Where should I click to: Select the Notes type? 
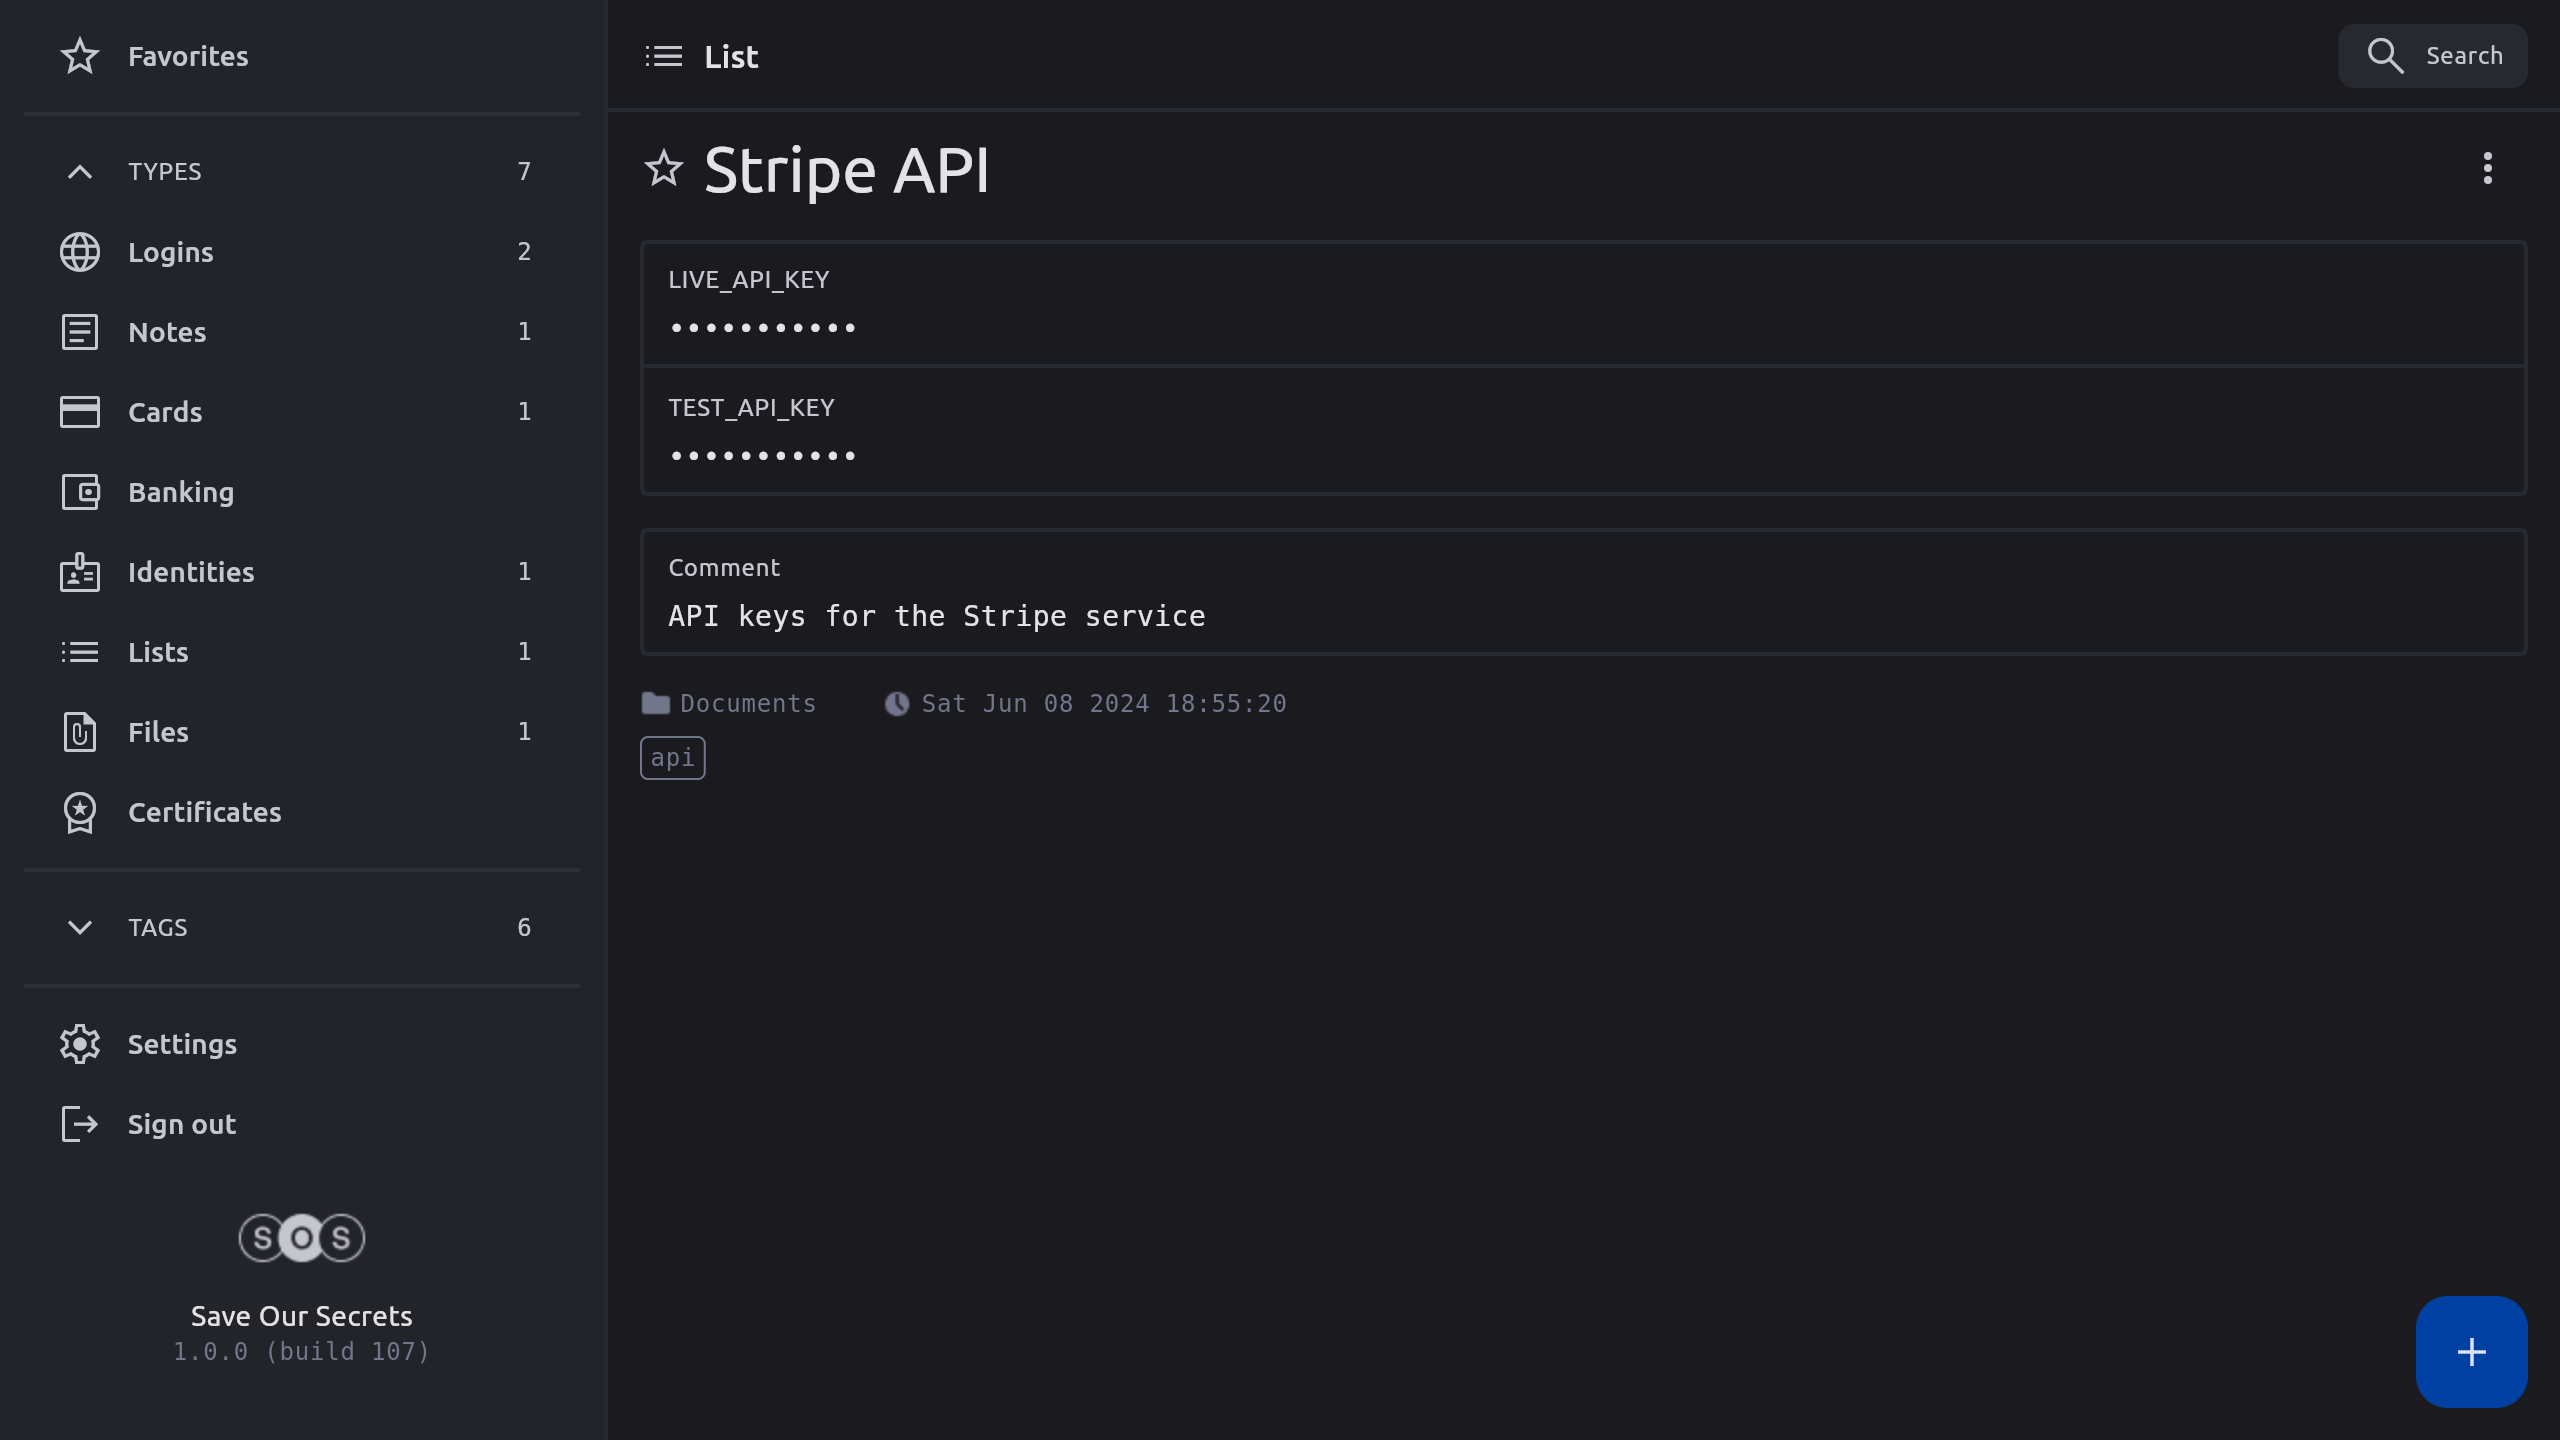[x=167, y=332]
